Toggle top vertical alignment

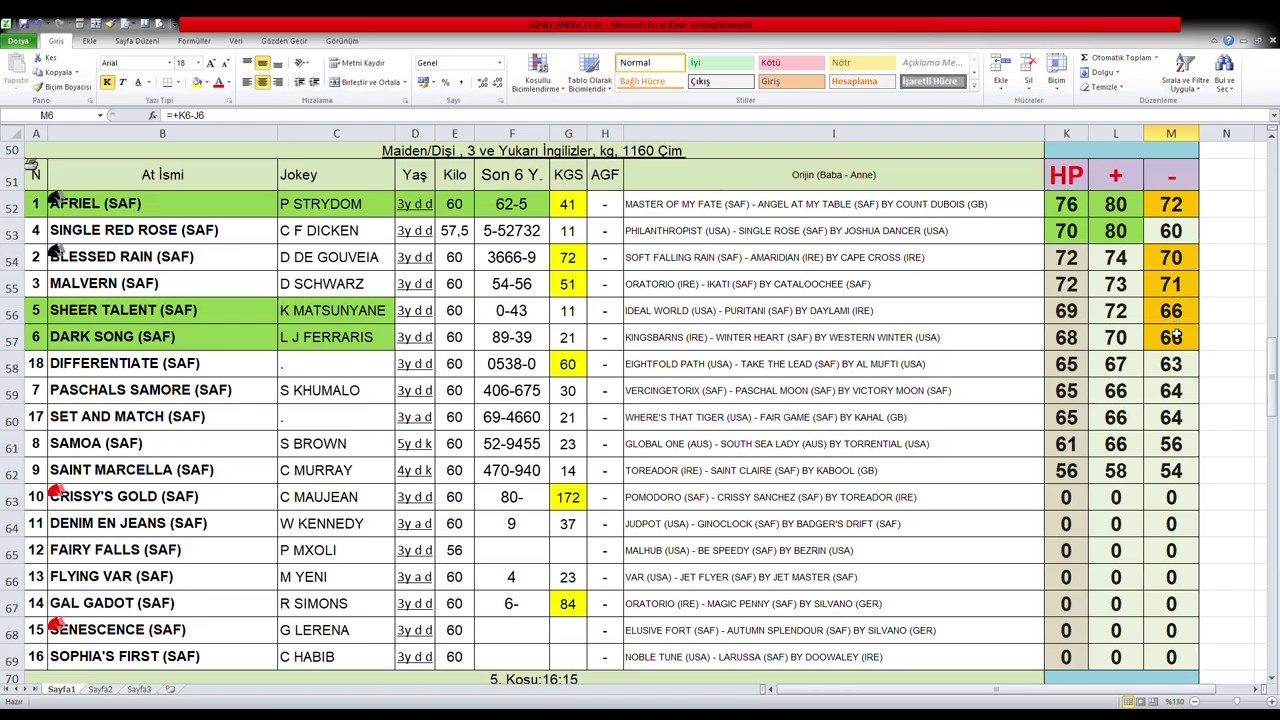[247, 63]
